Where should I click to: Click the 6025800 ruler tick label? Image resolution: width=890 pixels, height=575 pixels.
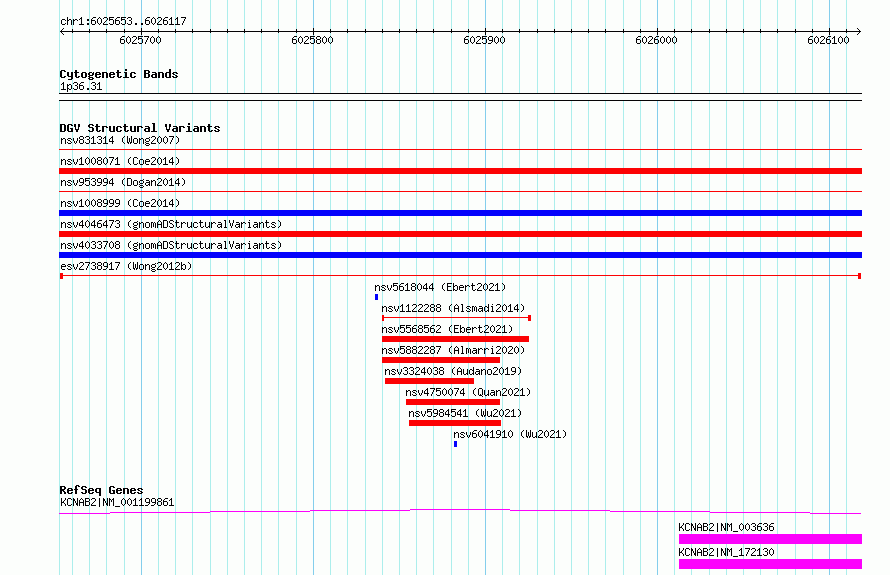[x=312, y=40]
